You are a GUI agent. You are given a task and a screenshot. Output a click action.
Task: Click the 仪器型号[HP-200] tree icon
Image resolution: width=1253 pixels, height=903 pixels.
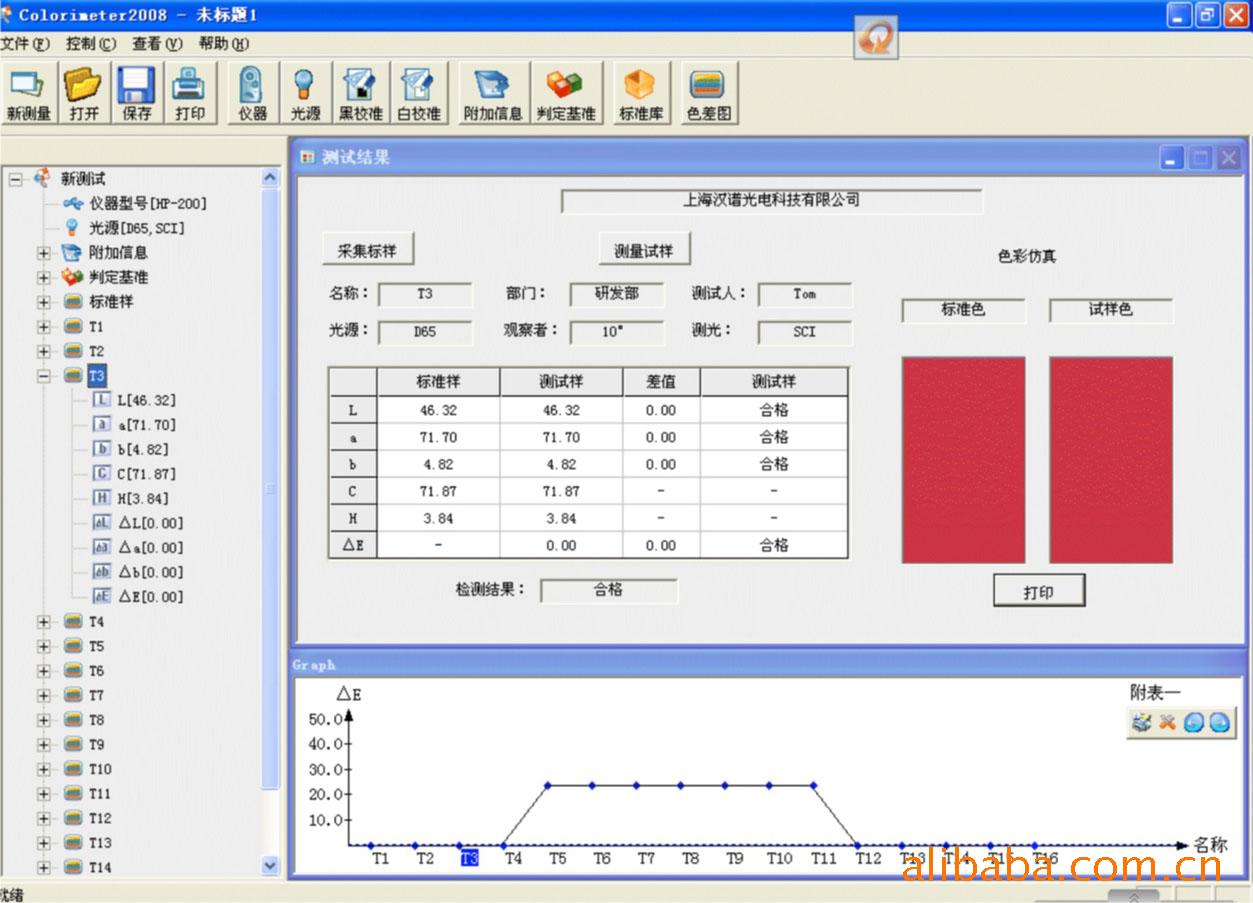(73, 203)
